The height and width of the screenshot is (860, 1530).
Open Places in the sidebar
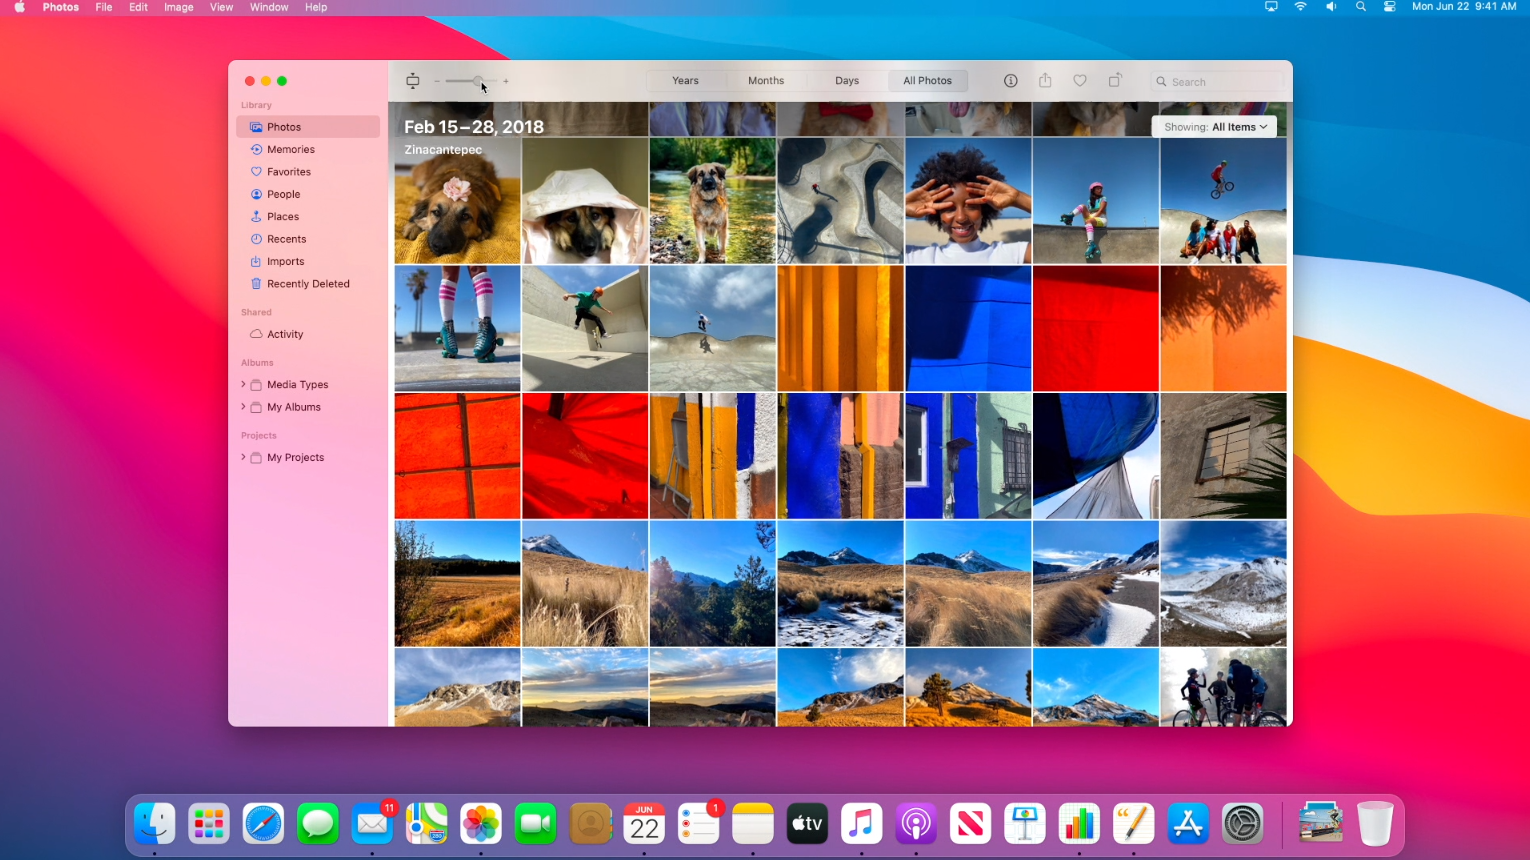click(x=282, y=217)
